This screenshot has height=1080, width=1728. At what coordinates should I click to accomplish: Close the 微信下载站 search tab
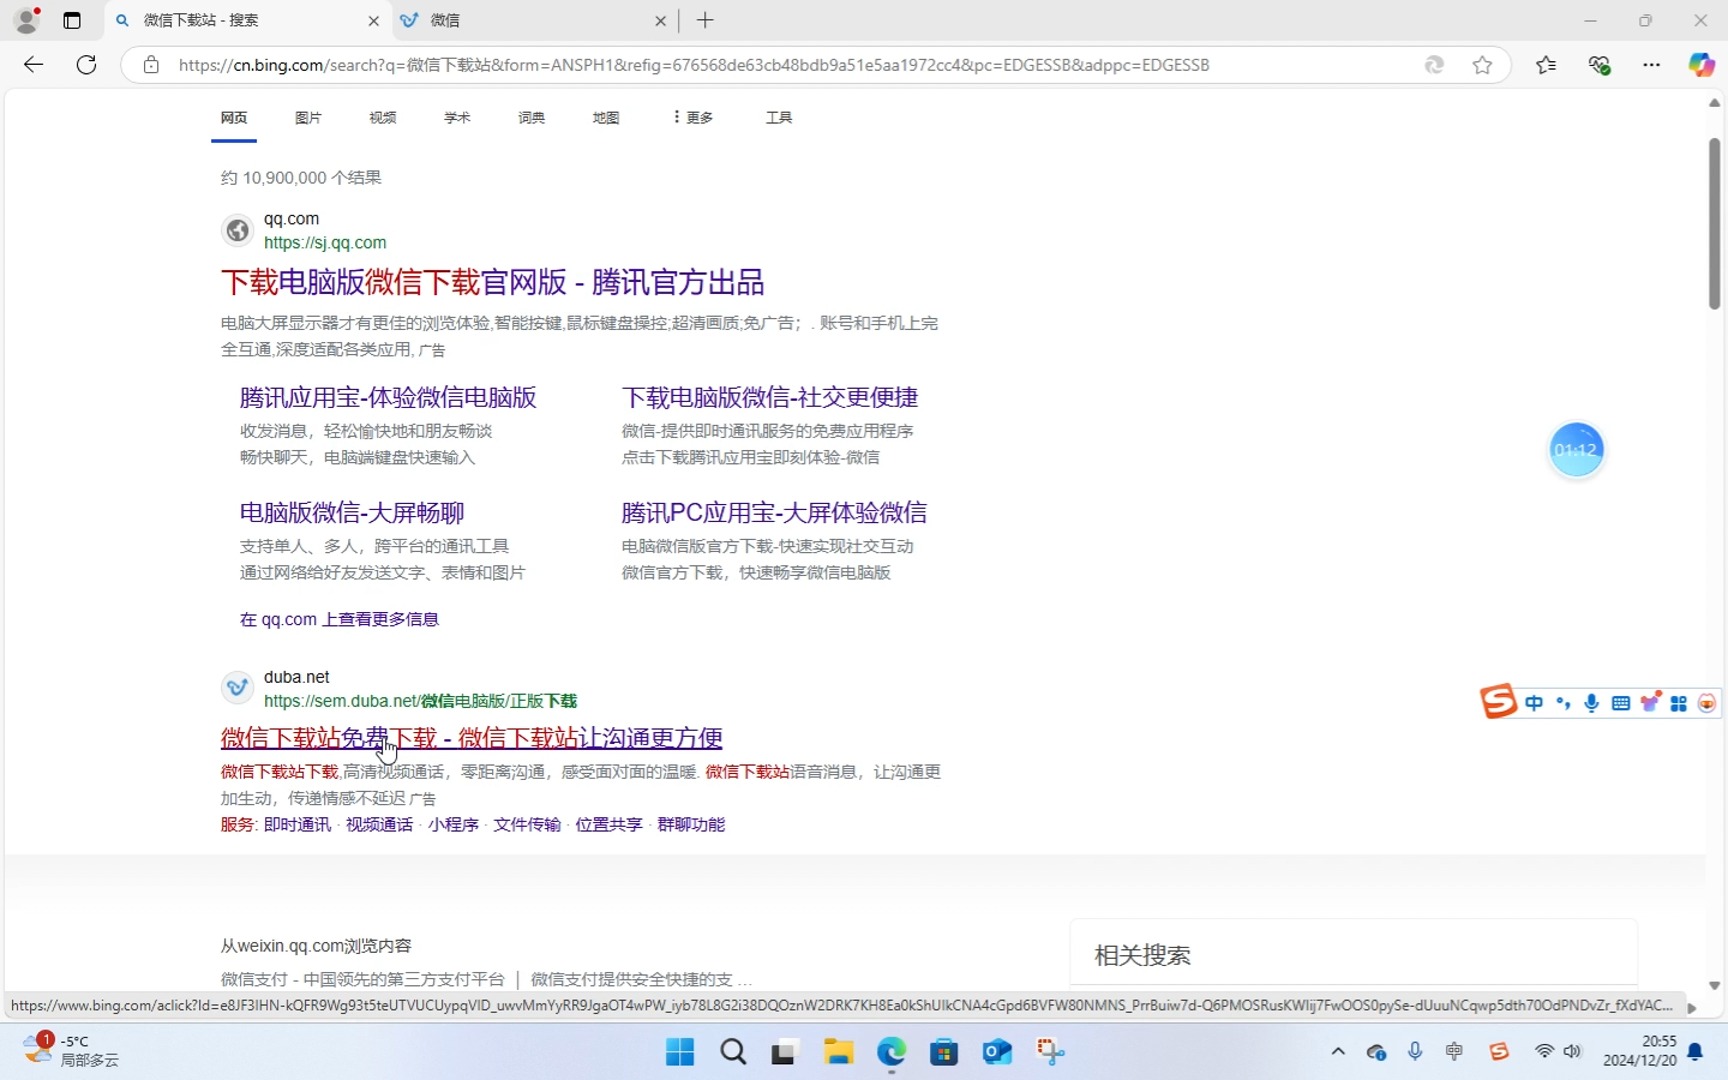tap(373, 20)
